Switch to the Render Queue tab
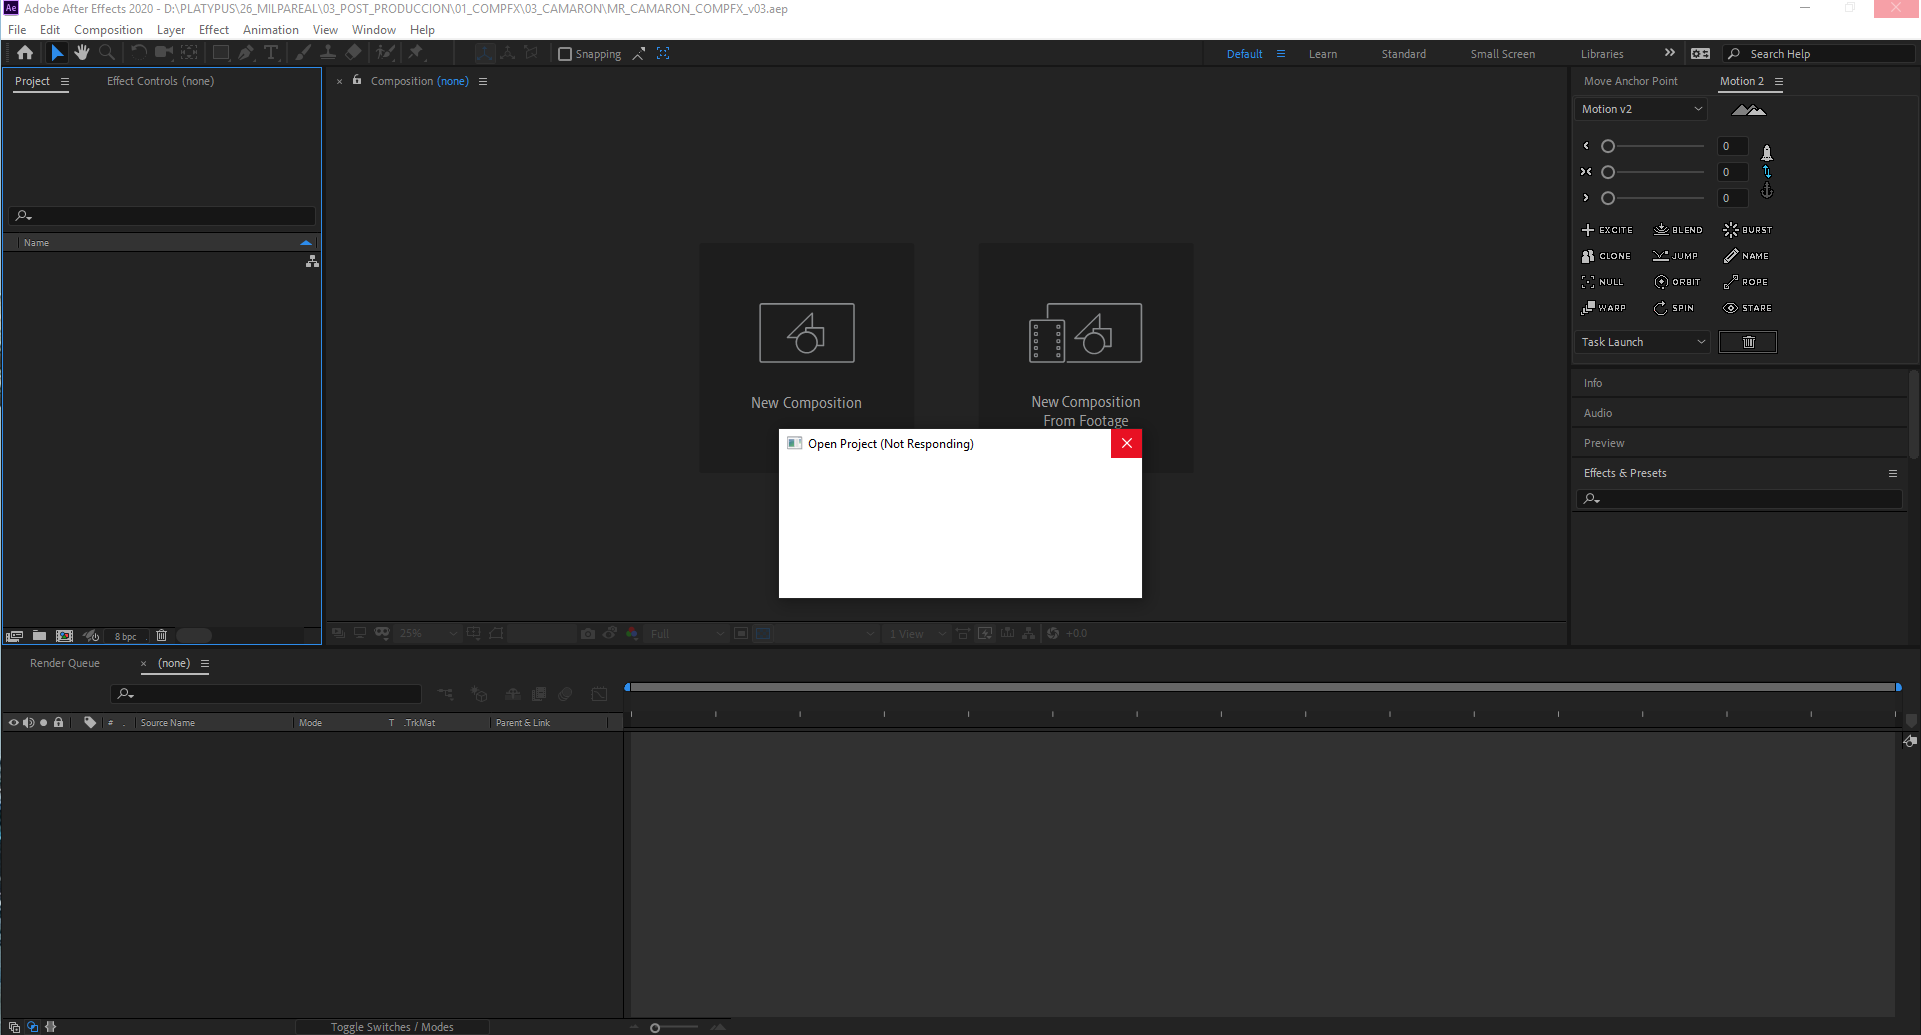1921x1035 pixels. point(64,663)
